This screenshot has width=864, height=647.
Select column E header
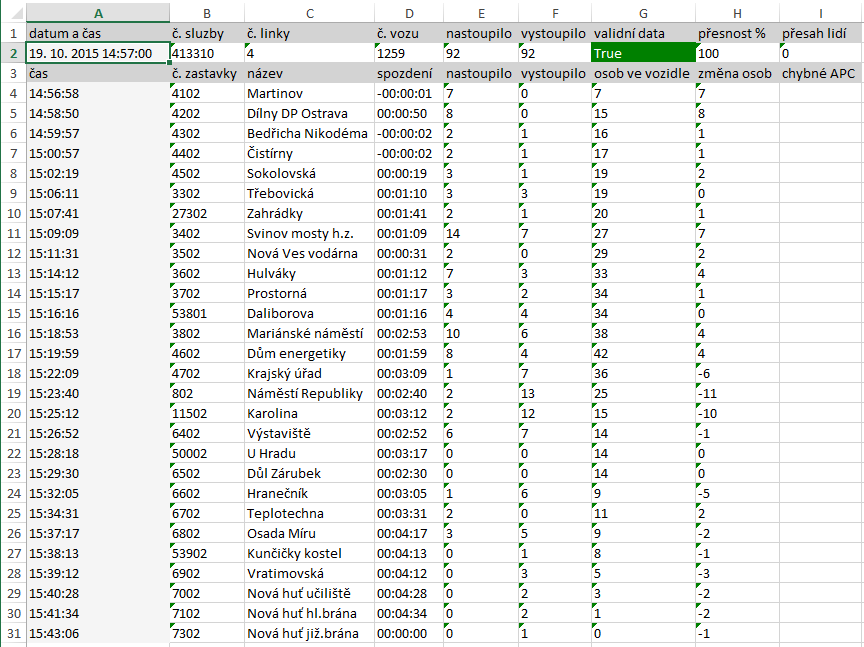481,13
